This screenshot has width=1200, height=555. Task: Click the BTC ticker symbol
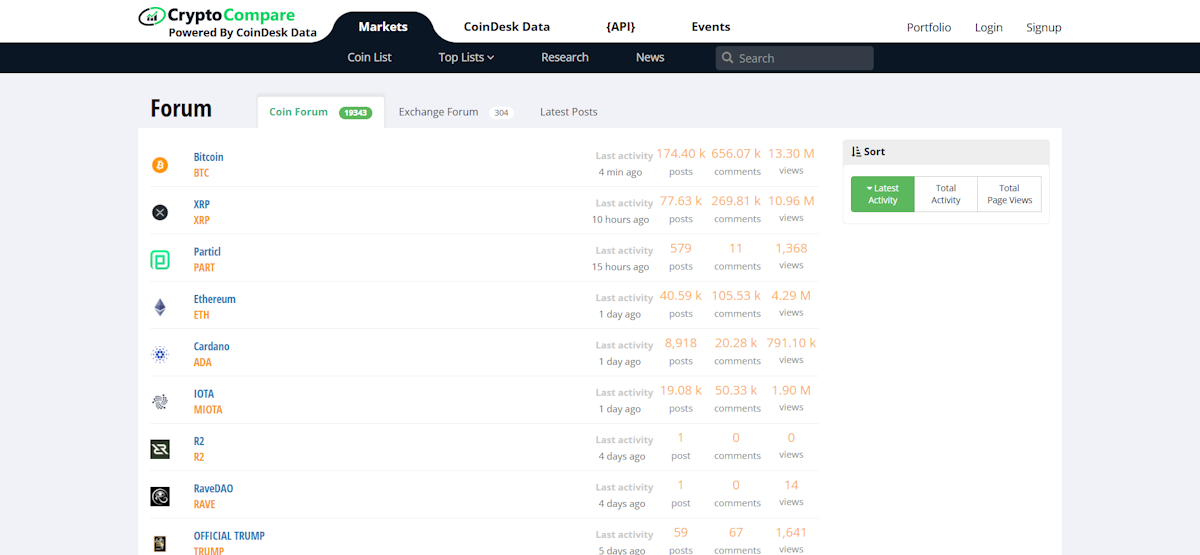pyautogui.click(x=202, y=173)
